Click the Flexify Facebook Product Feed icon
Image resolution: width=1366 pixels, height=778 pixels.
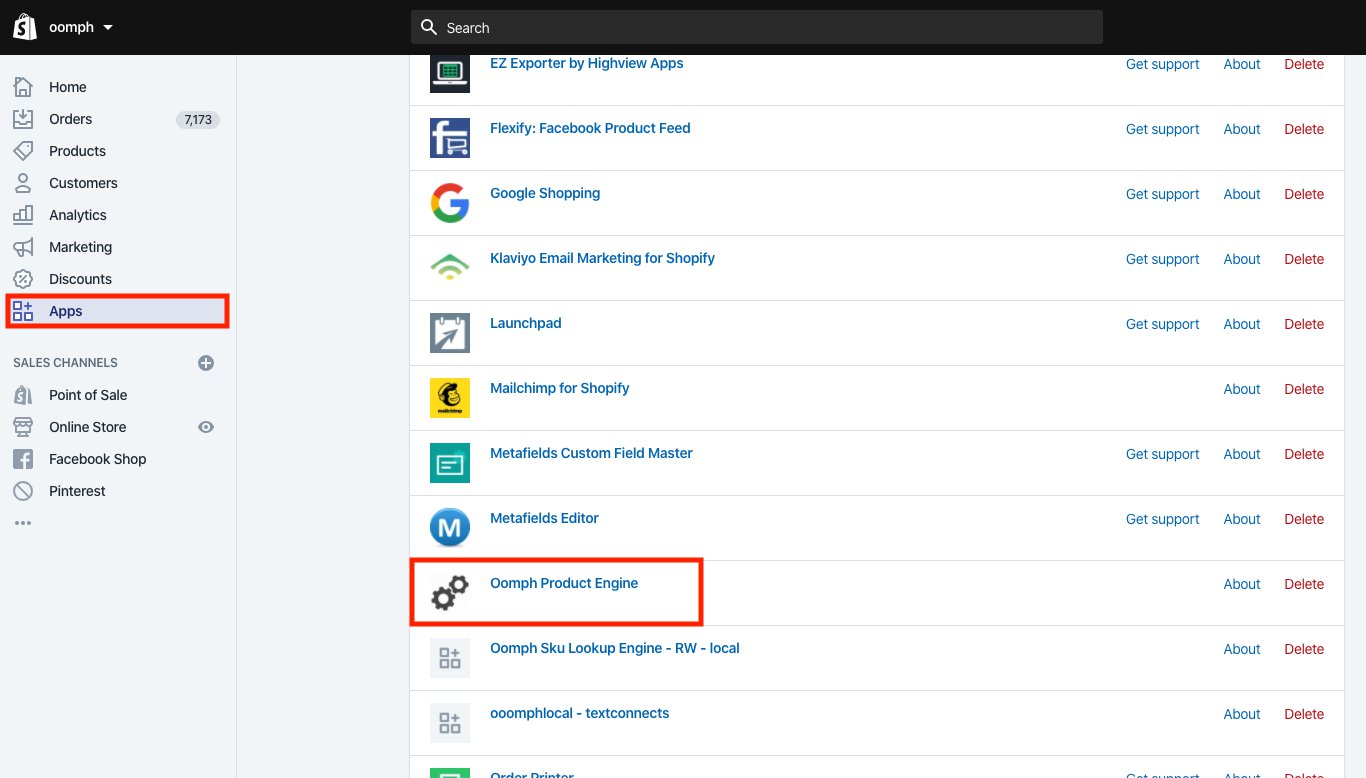(450, 138)
